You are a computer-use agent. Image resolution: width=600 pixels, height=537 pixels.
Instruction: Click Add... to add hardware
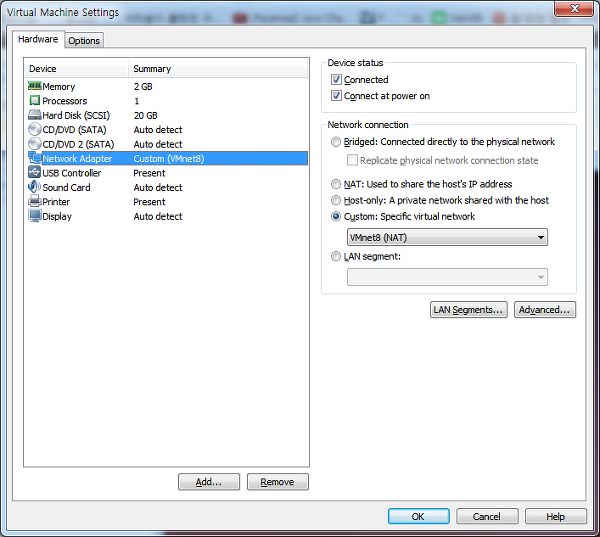[209, 482]
